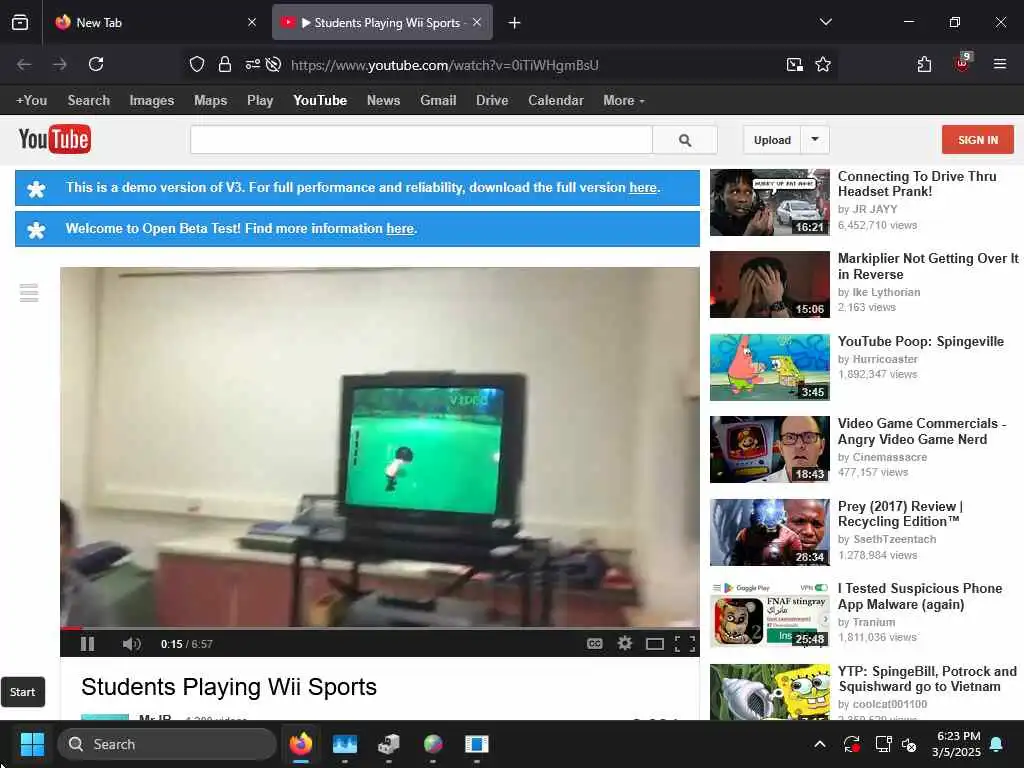Click the site security padlock icon
Viewport: 1024px width, 768px height.
[225, 64]
